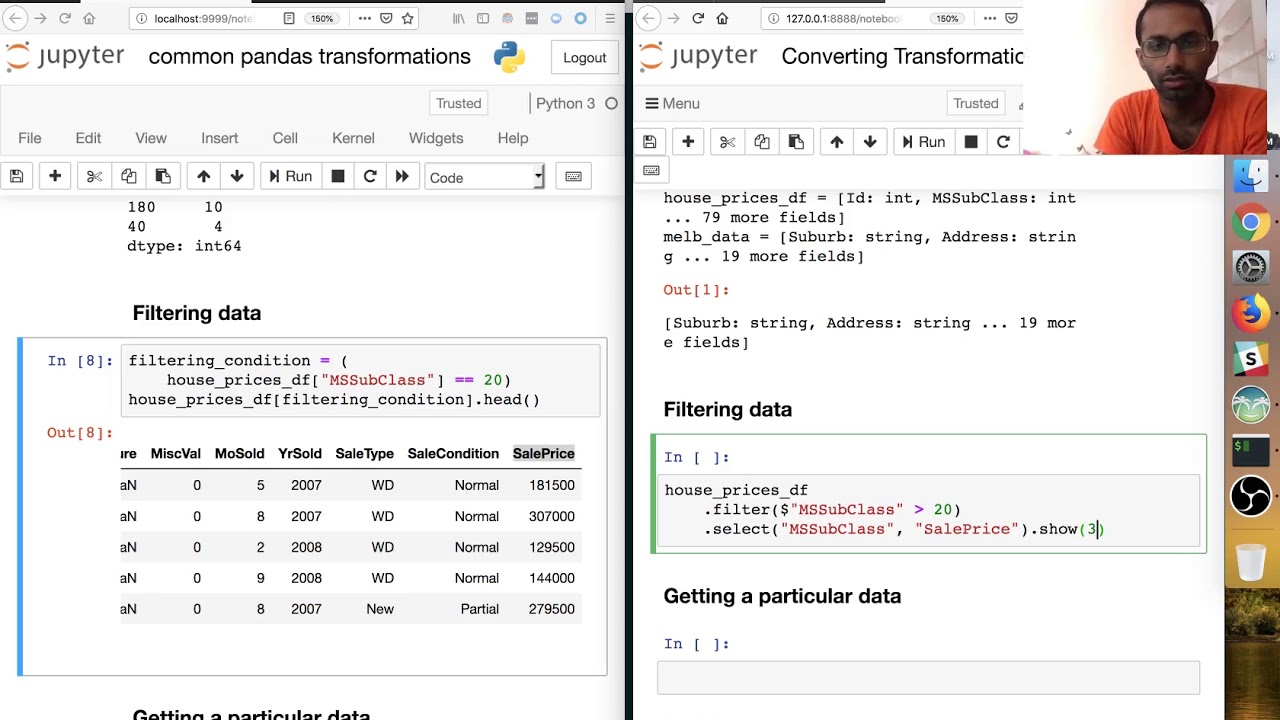The width and height of the screenshot is (1280, 720).
Task: Insert cell below in right notebook
Action: (688, 142)
